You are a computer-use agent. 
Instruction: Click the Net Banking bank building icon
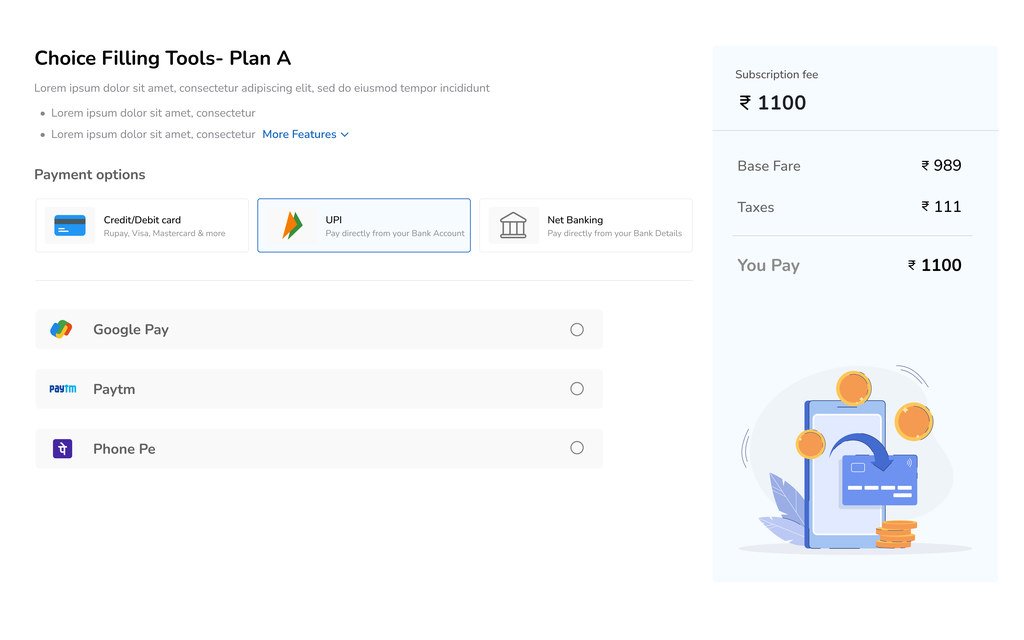513,225
